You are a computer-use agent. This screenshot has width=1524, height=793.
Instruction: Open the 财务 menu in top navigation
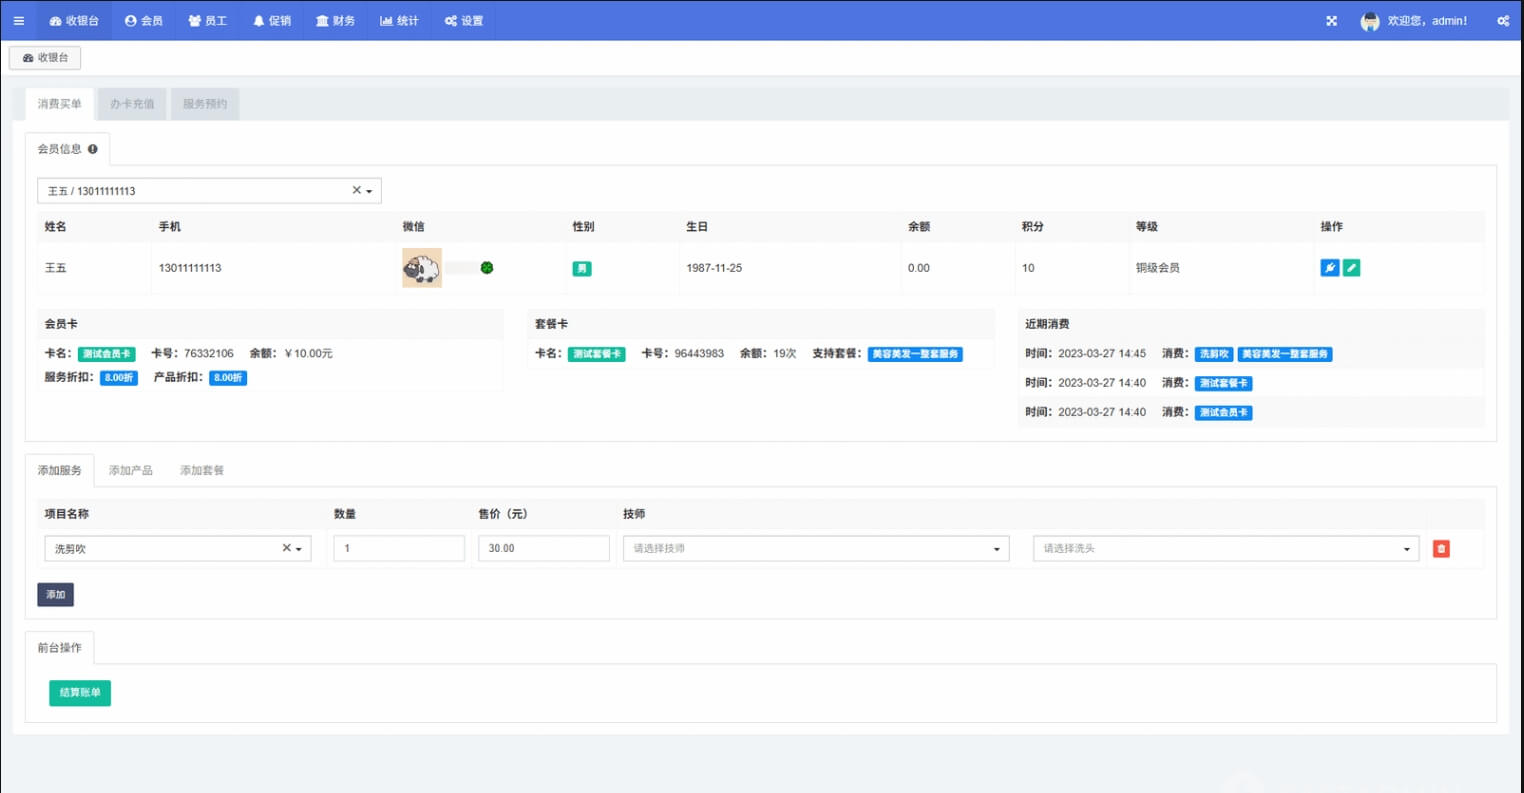[335, 21]
